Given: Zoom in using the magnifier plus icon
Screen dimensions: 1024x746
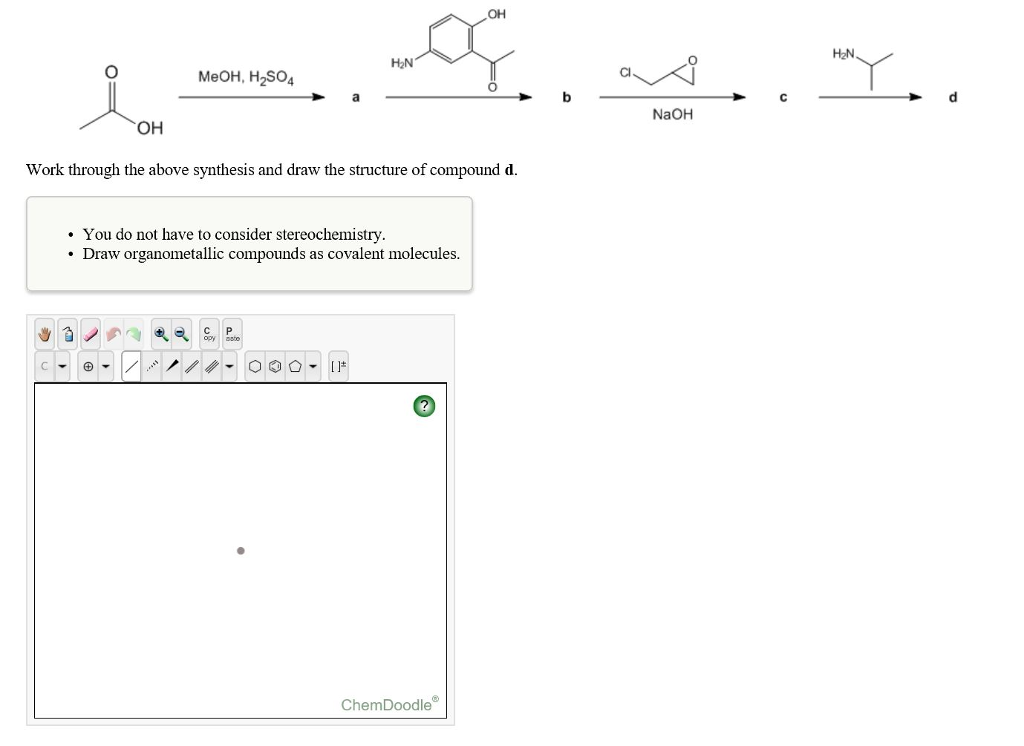Looking at the screenshot, I should (161, 333).
